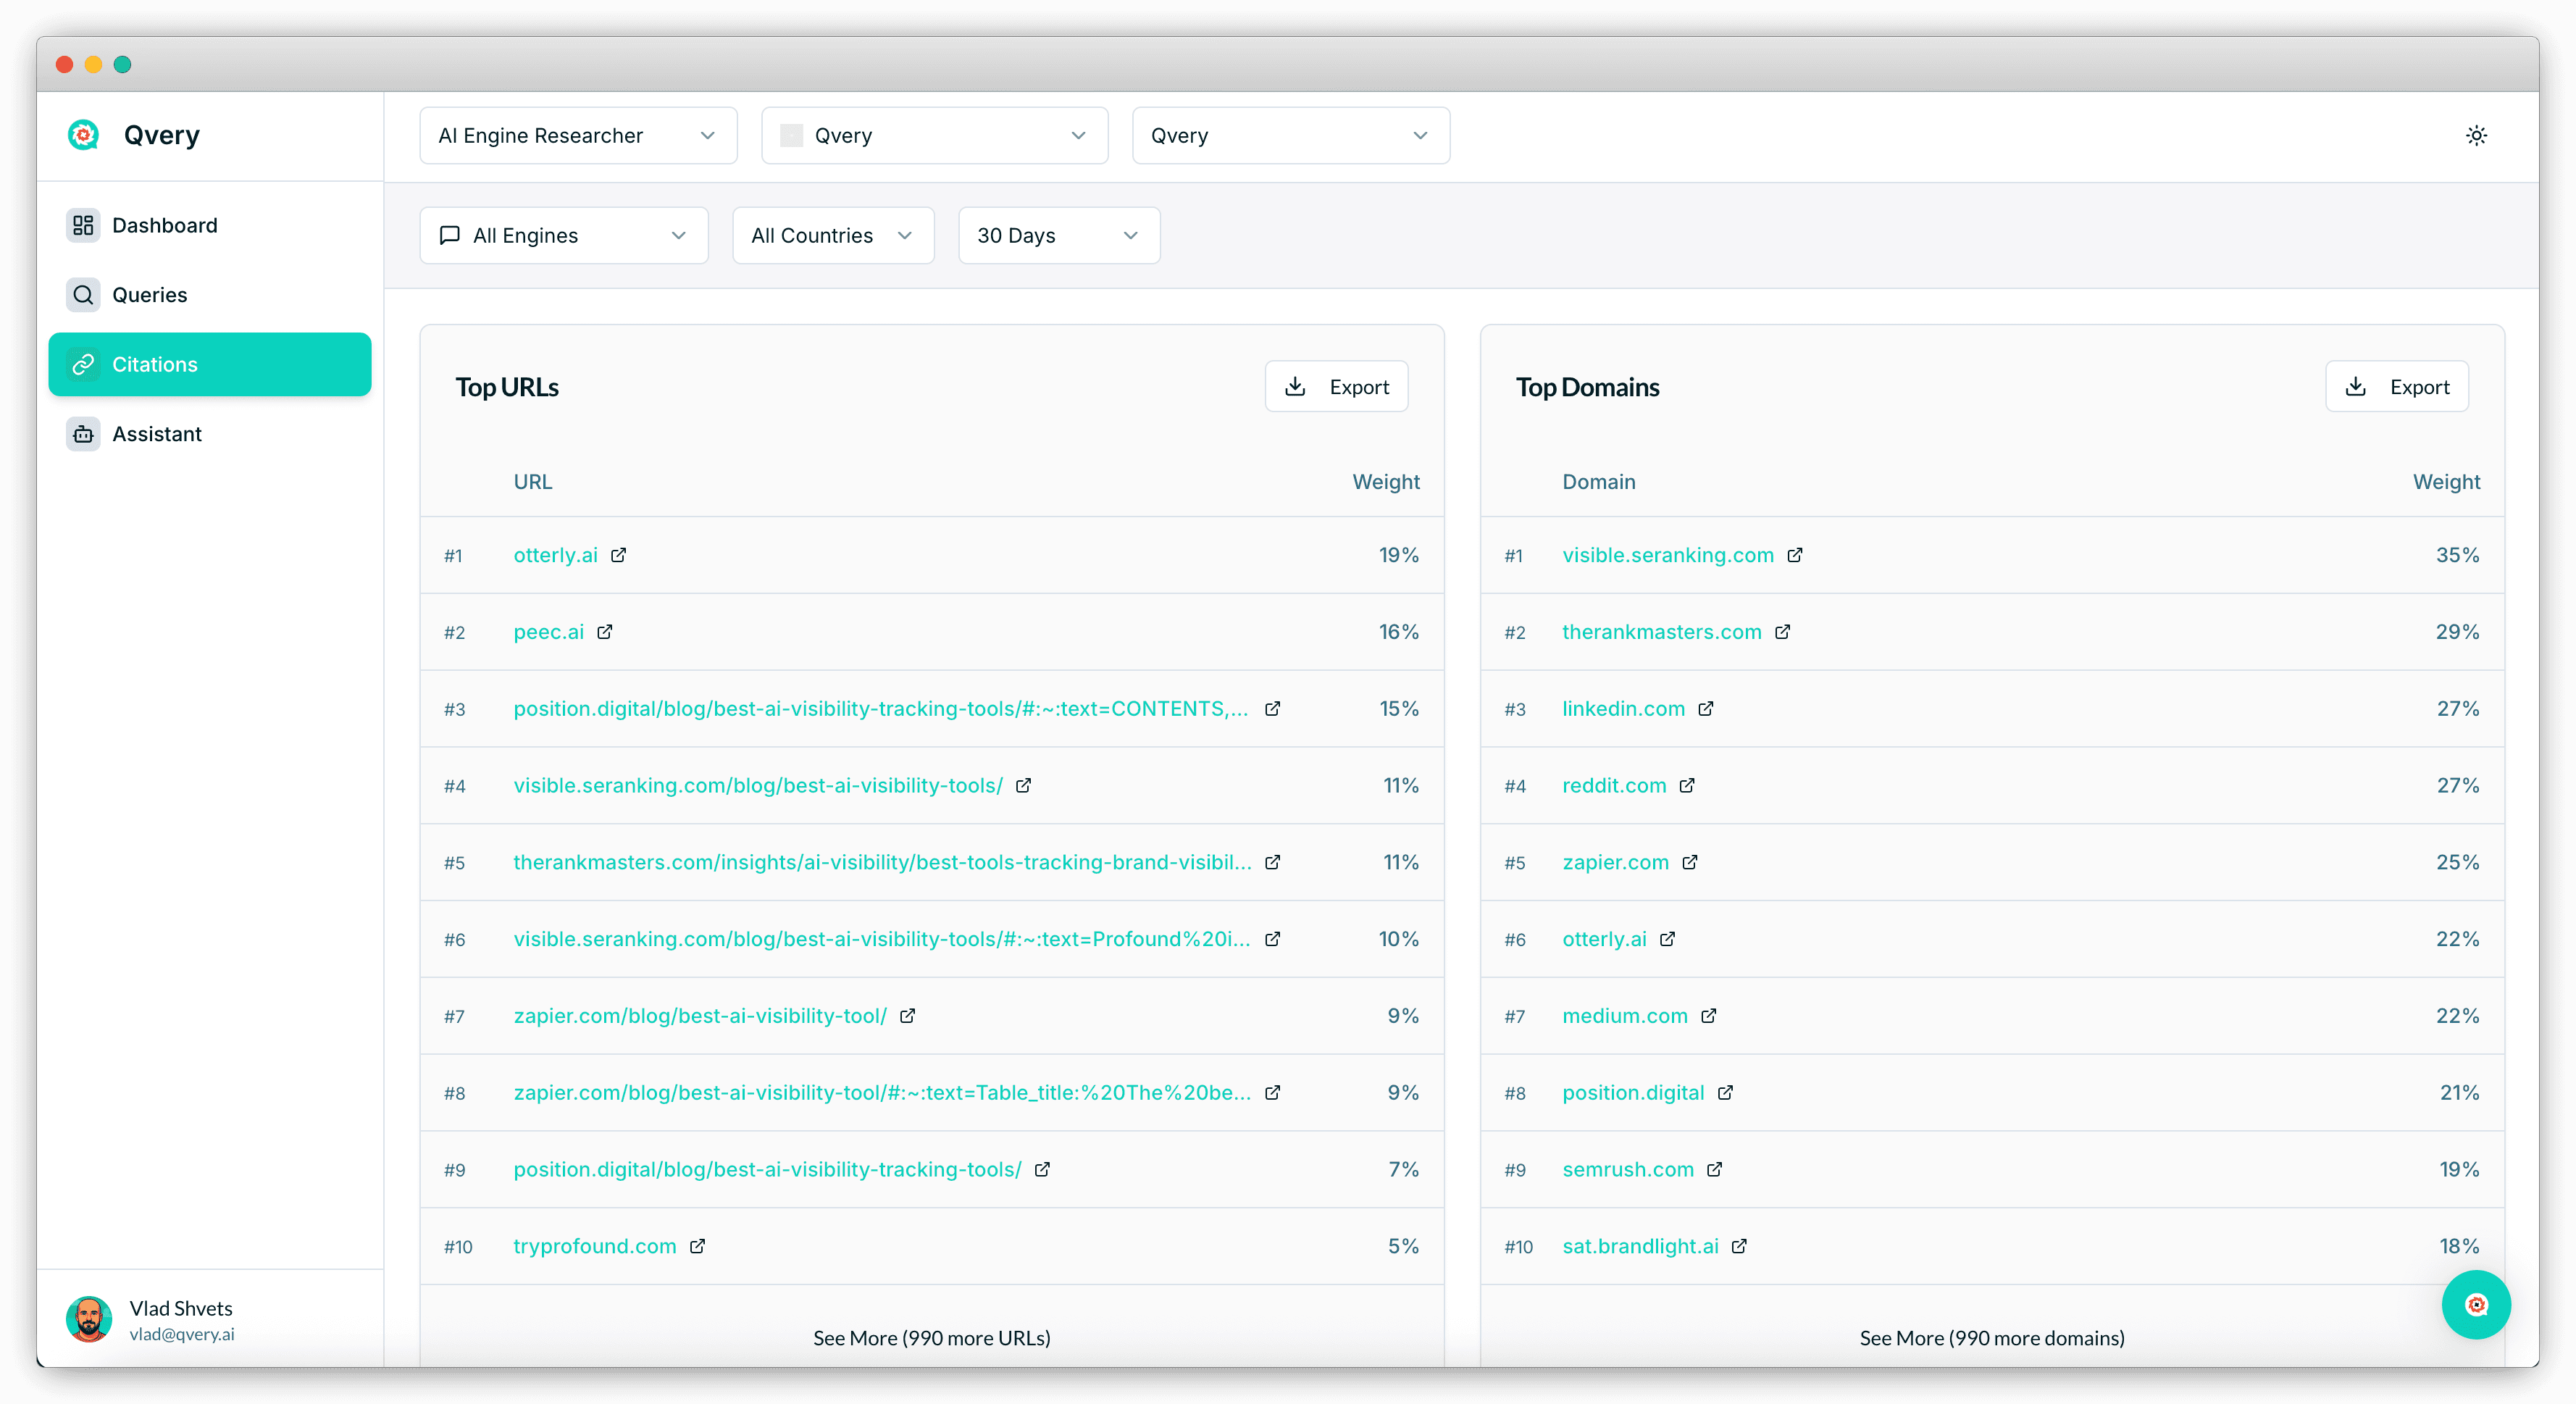Open the floating chat assistant bubble

[2475, 1304]
